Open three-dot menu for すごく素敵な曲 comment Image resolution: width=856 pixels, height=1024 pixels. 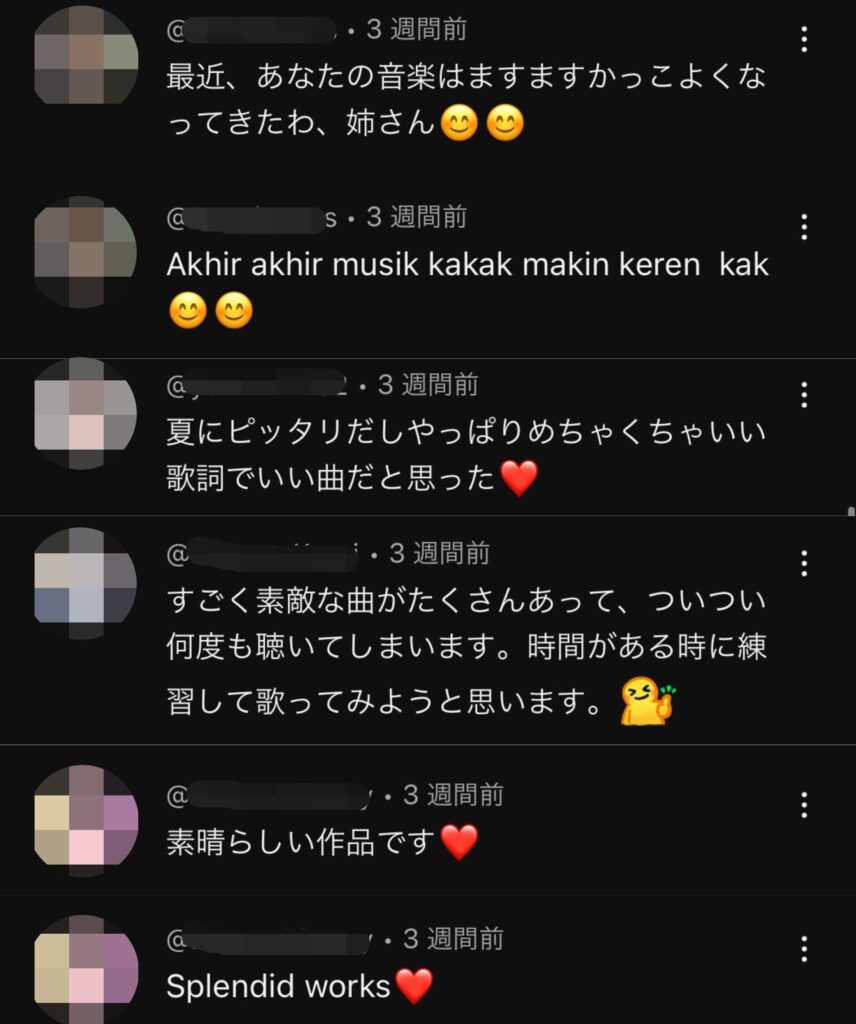[804, 563]
